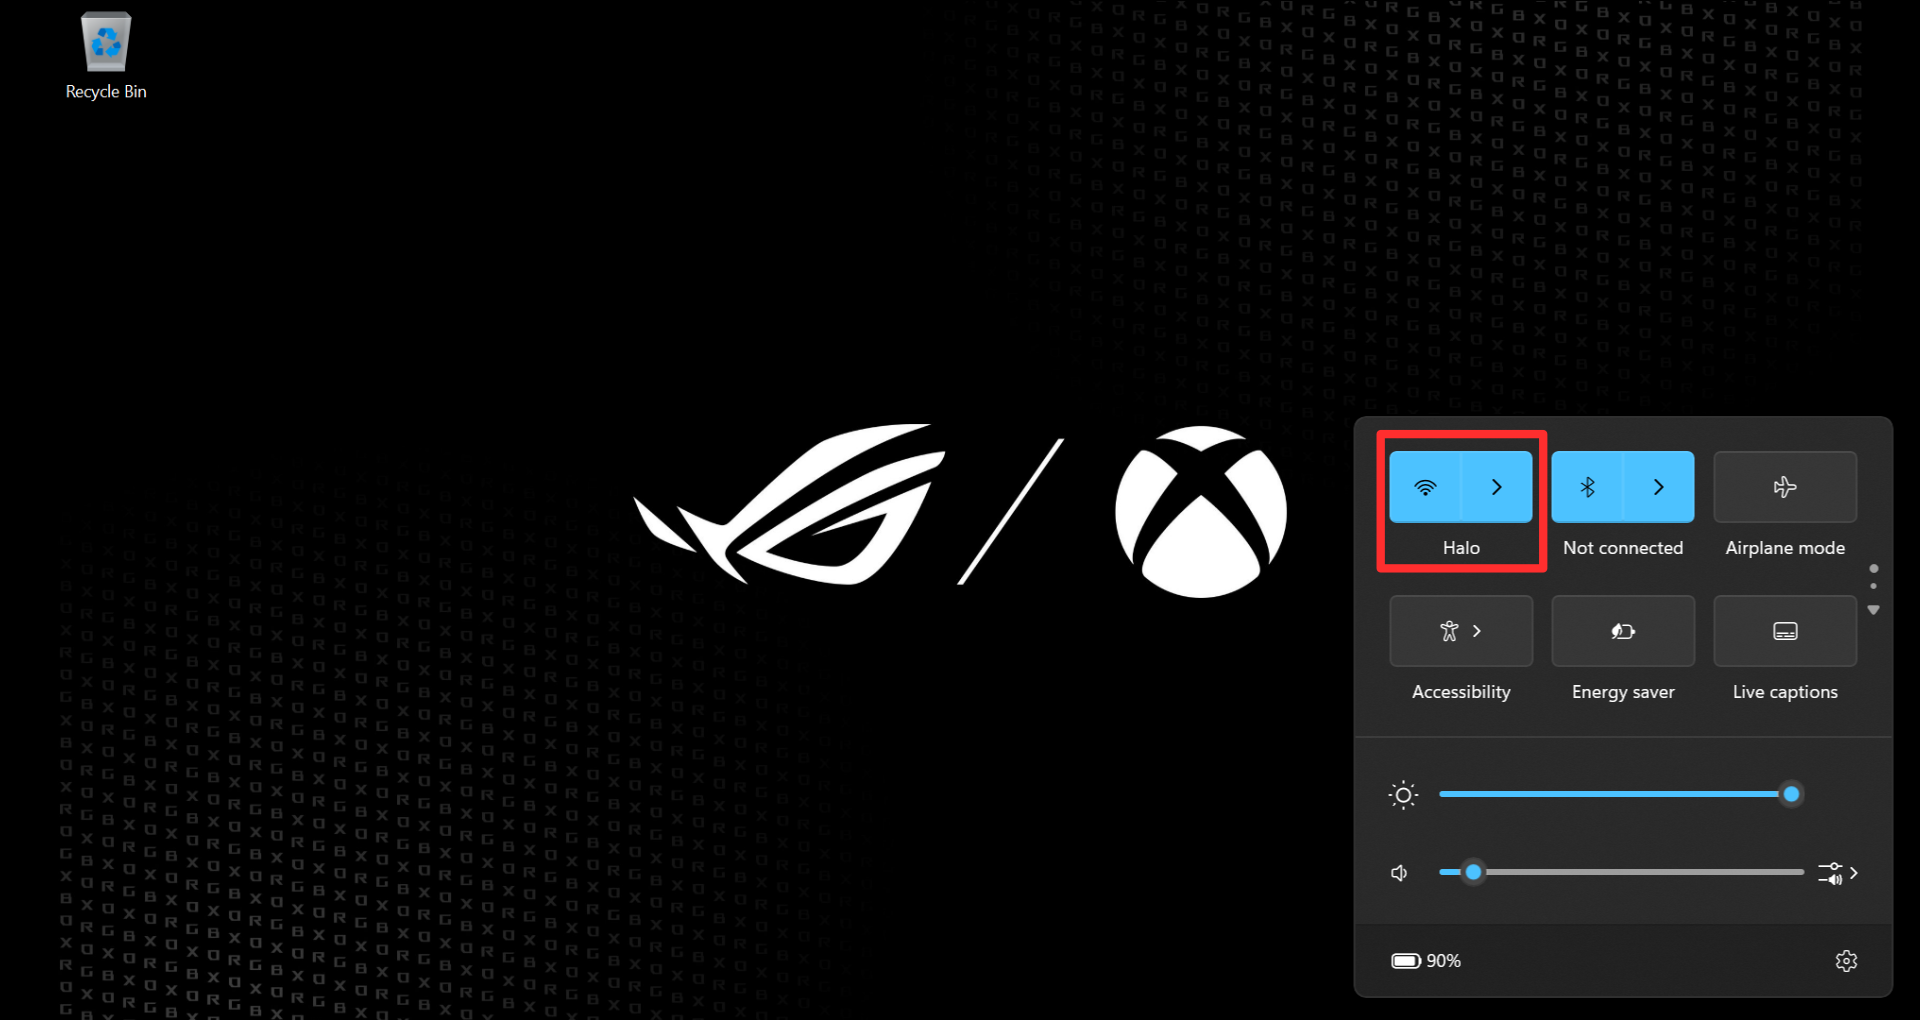1920x1020 pixels.
Task: Expand Accessibility options
Action: pyautogui.click(x=1478, y=631)
